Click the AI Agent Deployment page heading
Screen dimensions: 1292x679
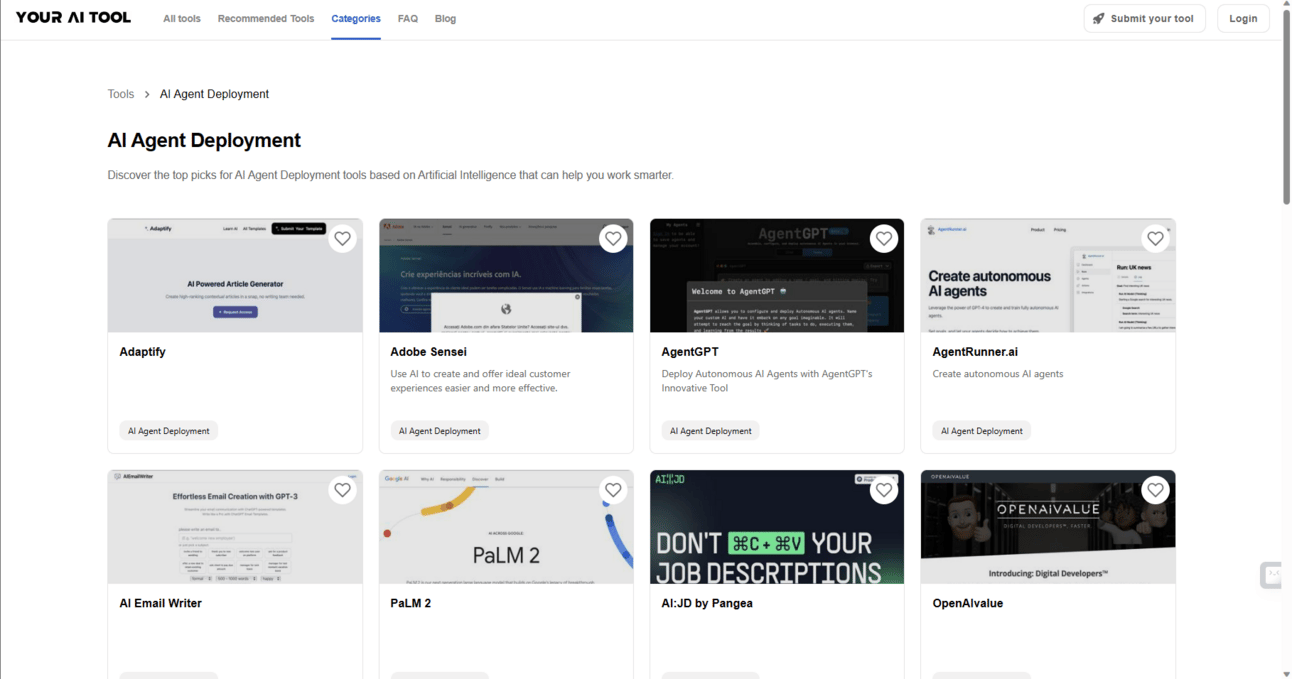tap(204, 140)
